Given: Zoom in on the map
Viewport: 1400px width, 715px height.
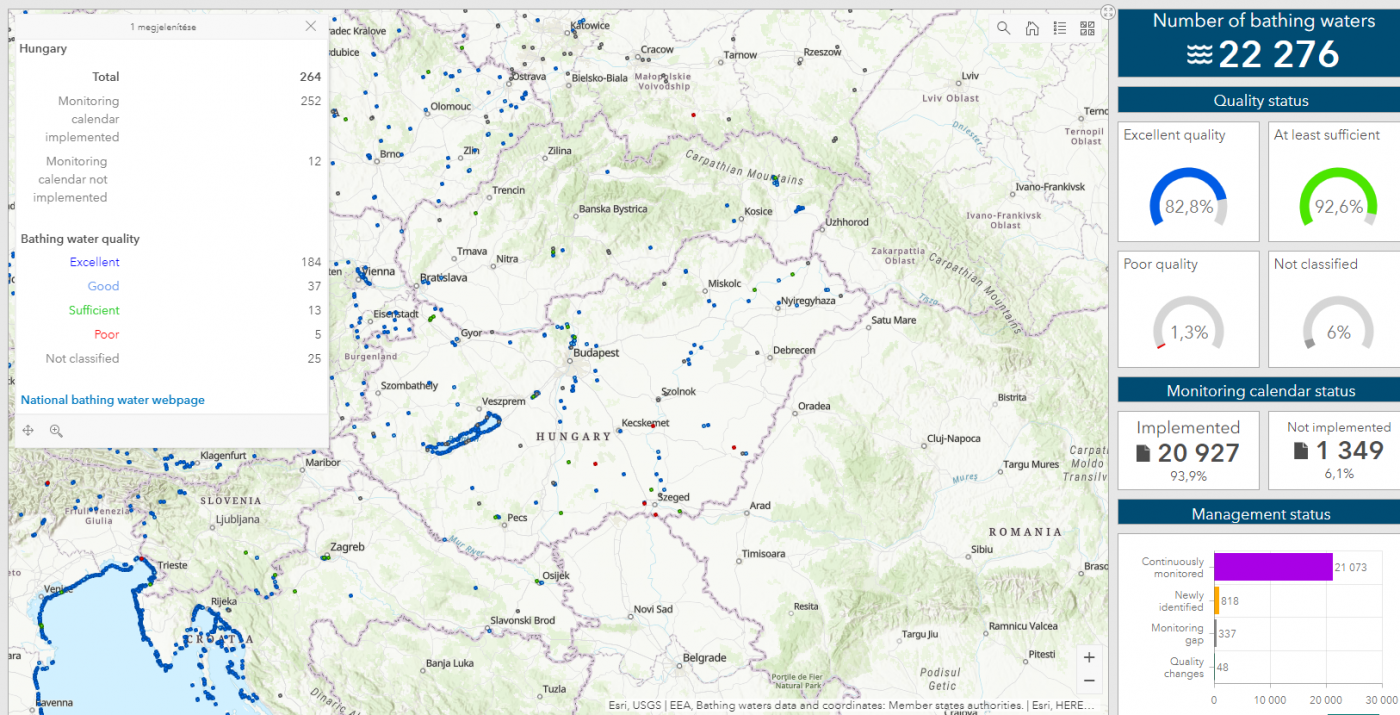Looking at the screenshot, I should (1089, 657).
